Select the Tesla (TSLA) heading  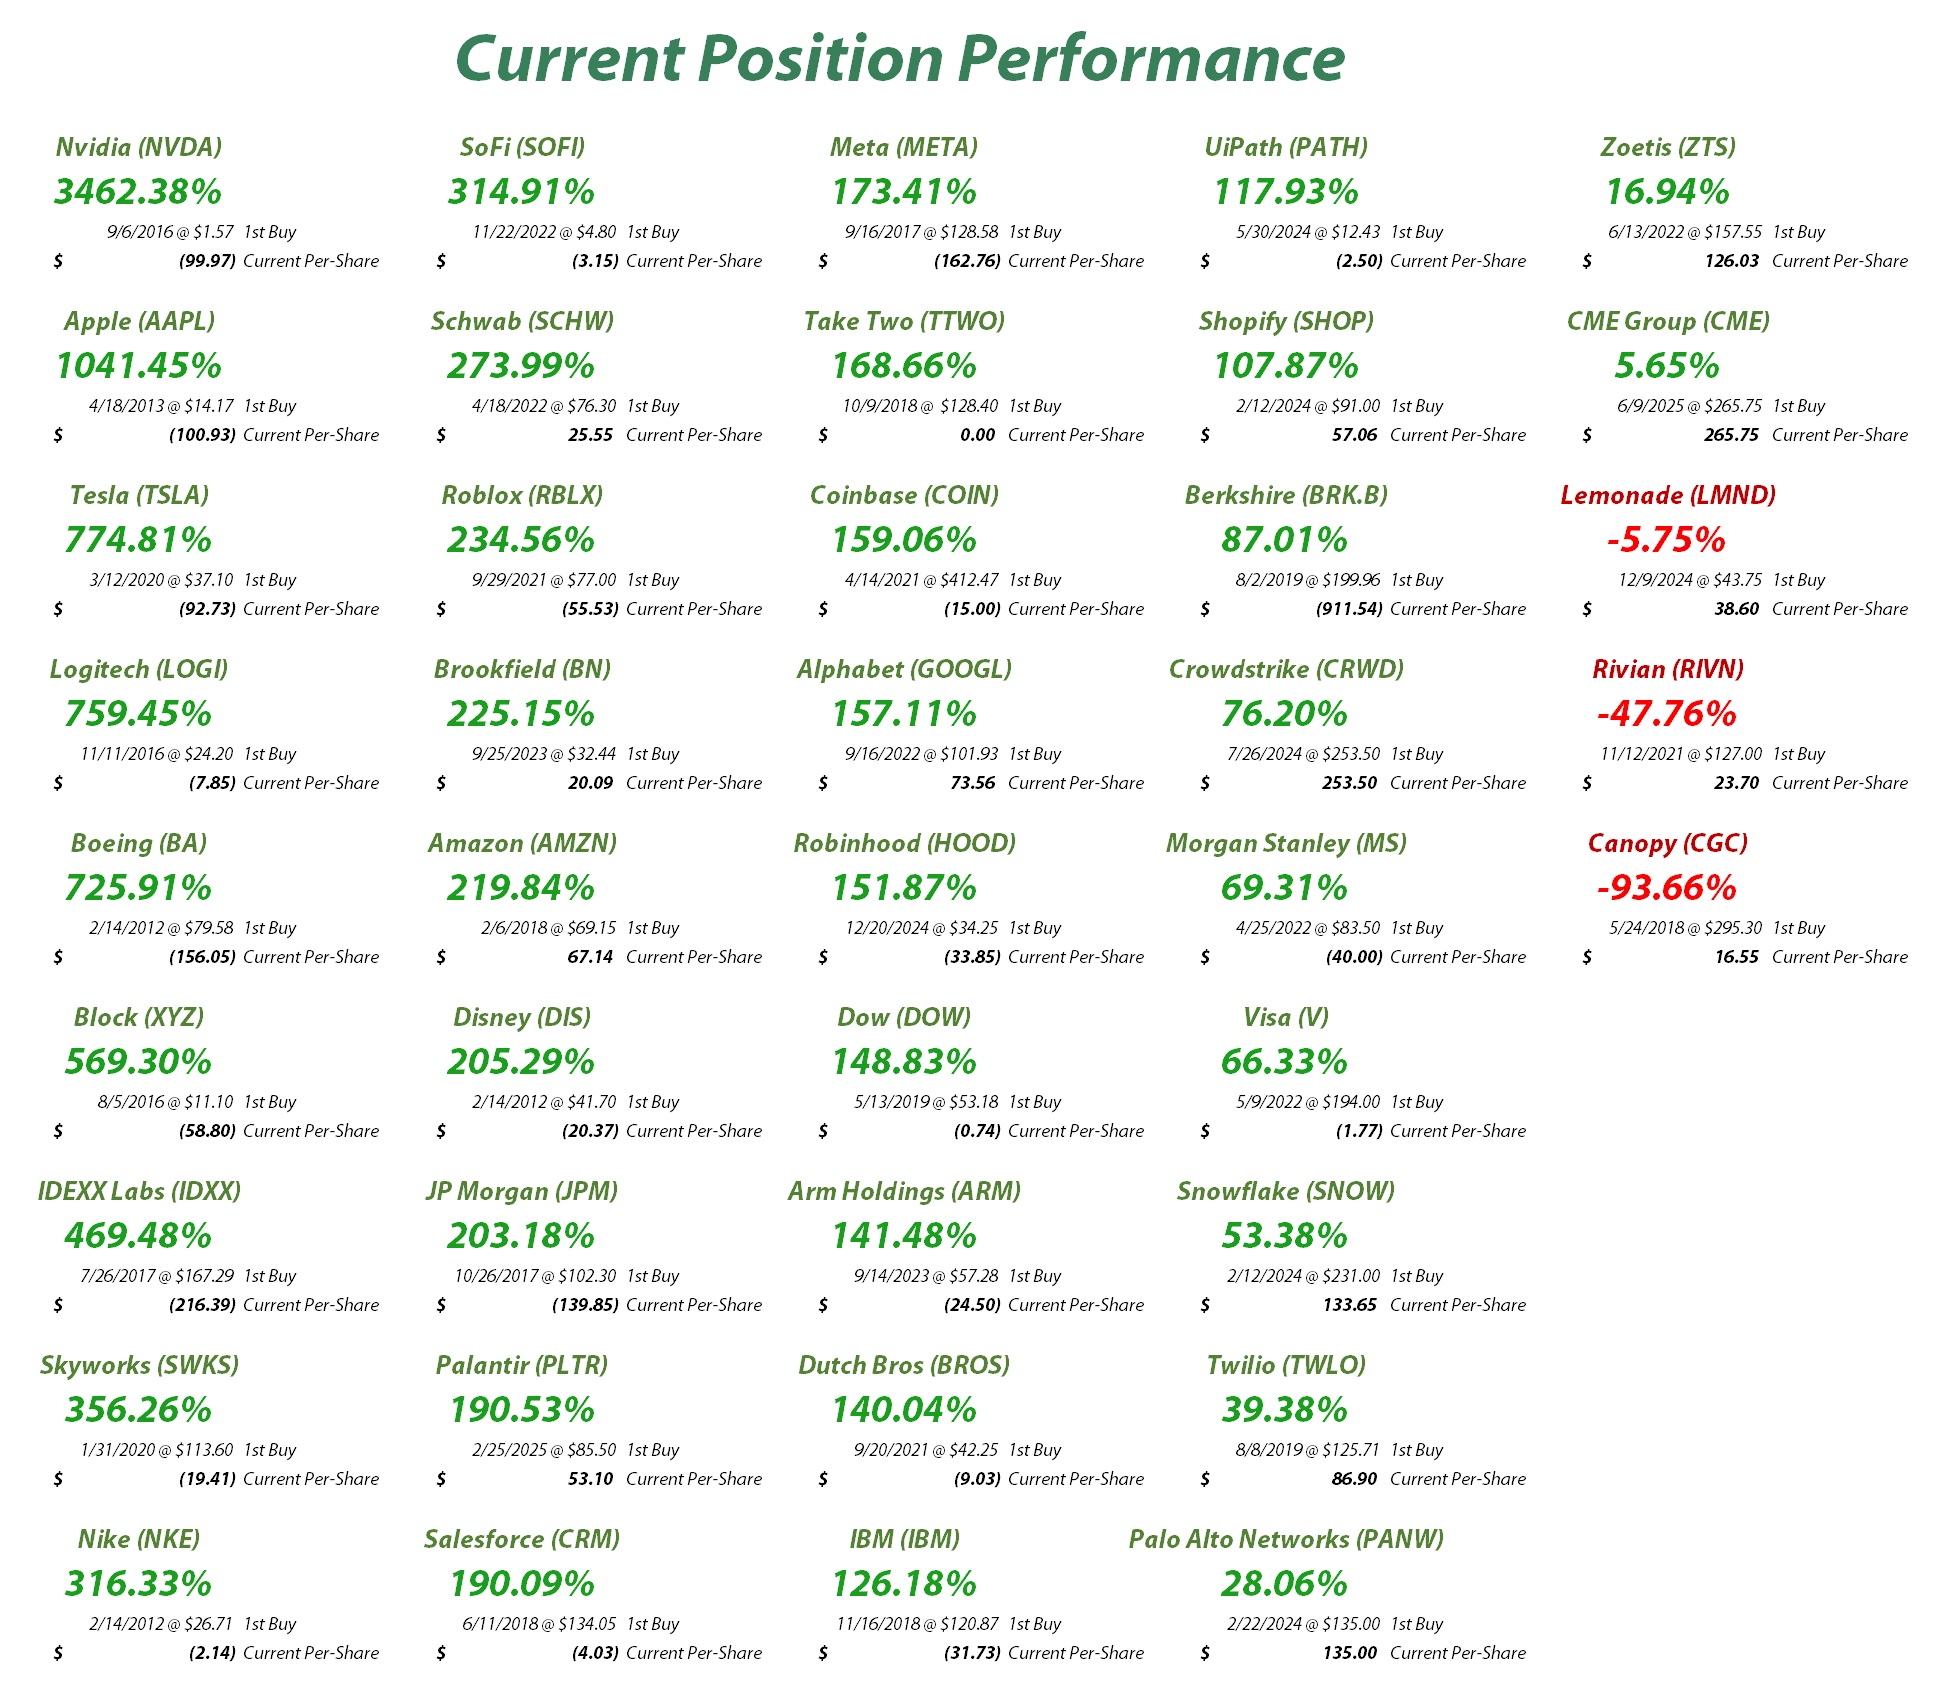[x=139, y=495]
